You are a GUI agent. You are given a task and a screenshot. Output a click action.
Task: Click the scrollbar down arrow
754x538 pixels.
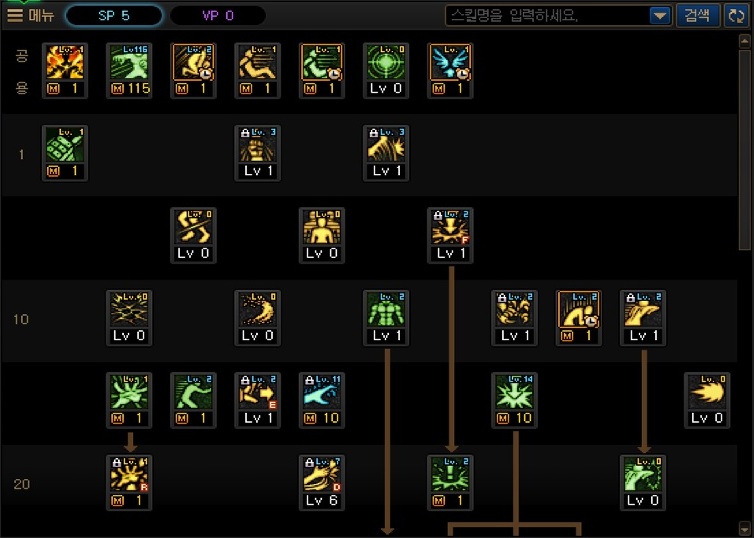click(x=744, y=527)
